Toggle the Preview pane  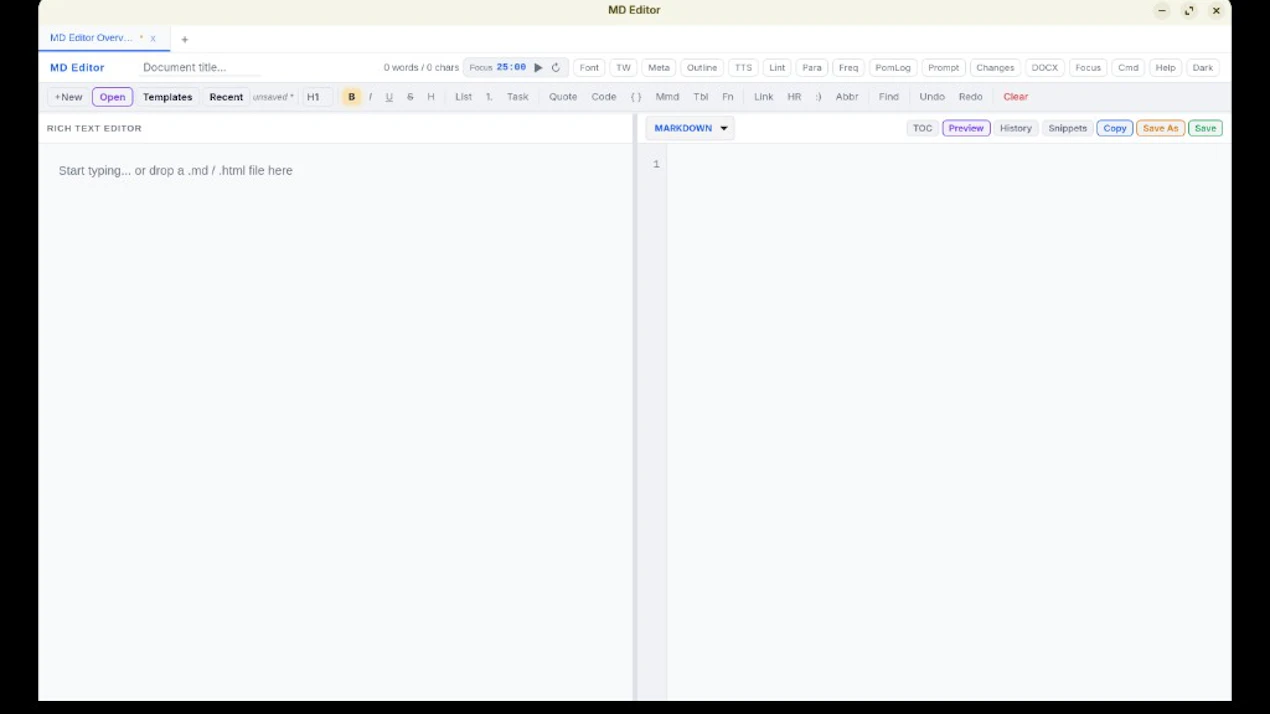[966, 128]
